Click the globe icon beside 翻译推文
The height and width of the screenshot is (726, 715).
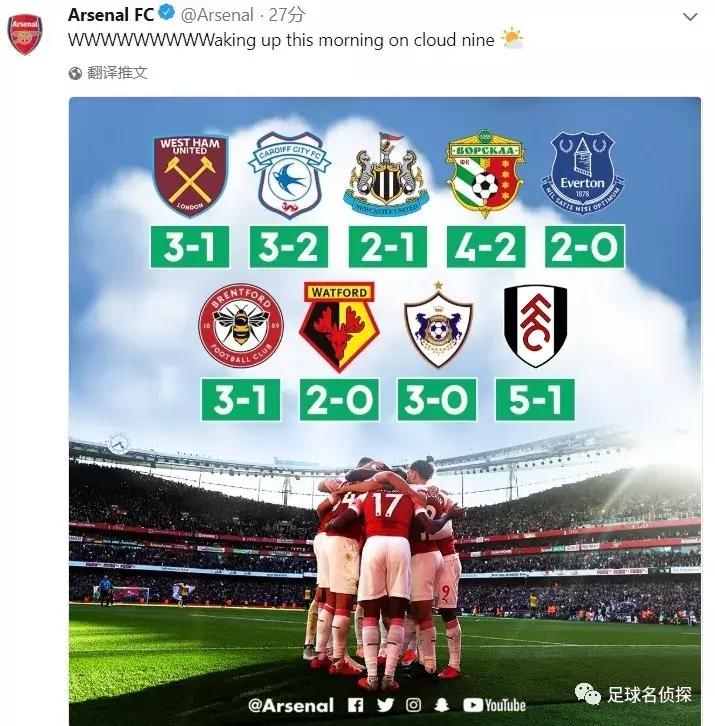pos(76,73)
